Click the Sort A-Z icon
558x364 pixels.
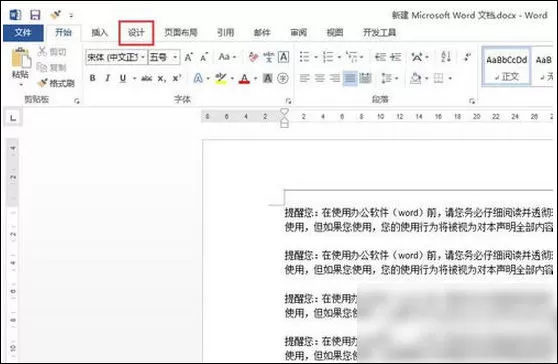tap(446, 57)
